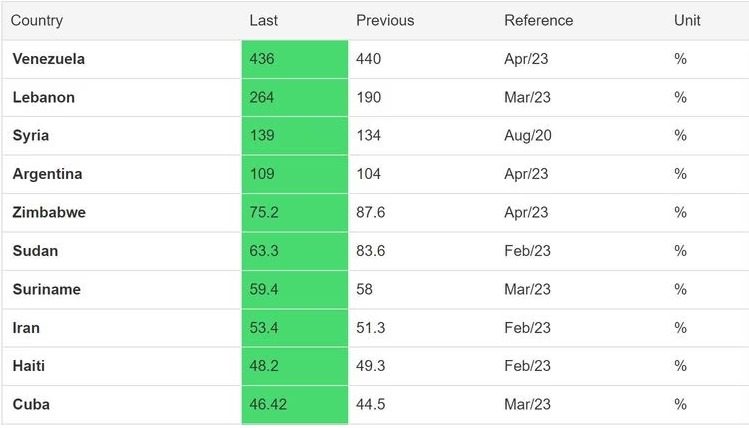Sort by Previous column header
Viewport: 749px width, 428px height.
pyautogui.click(x=384, y=20)
